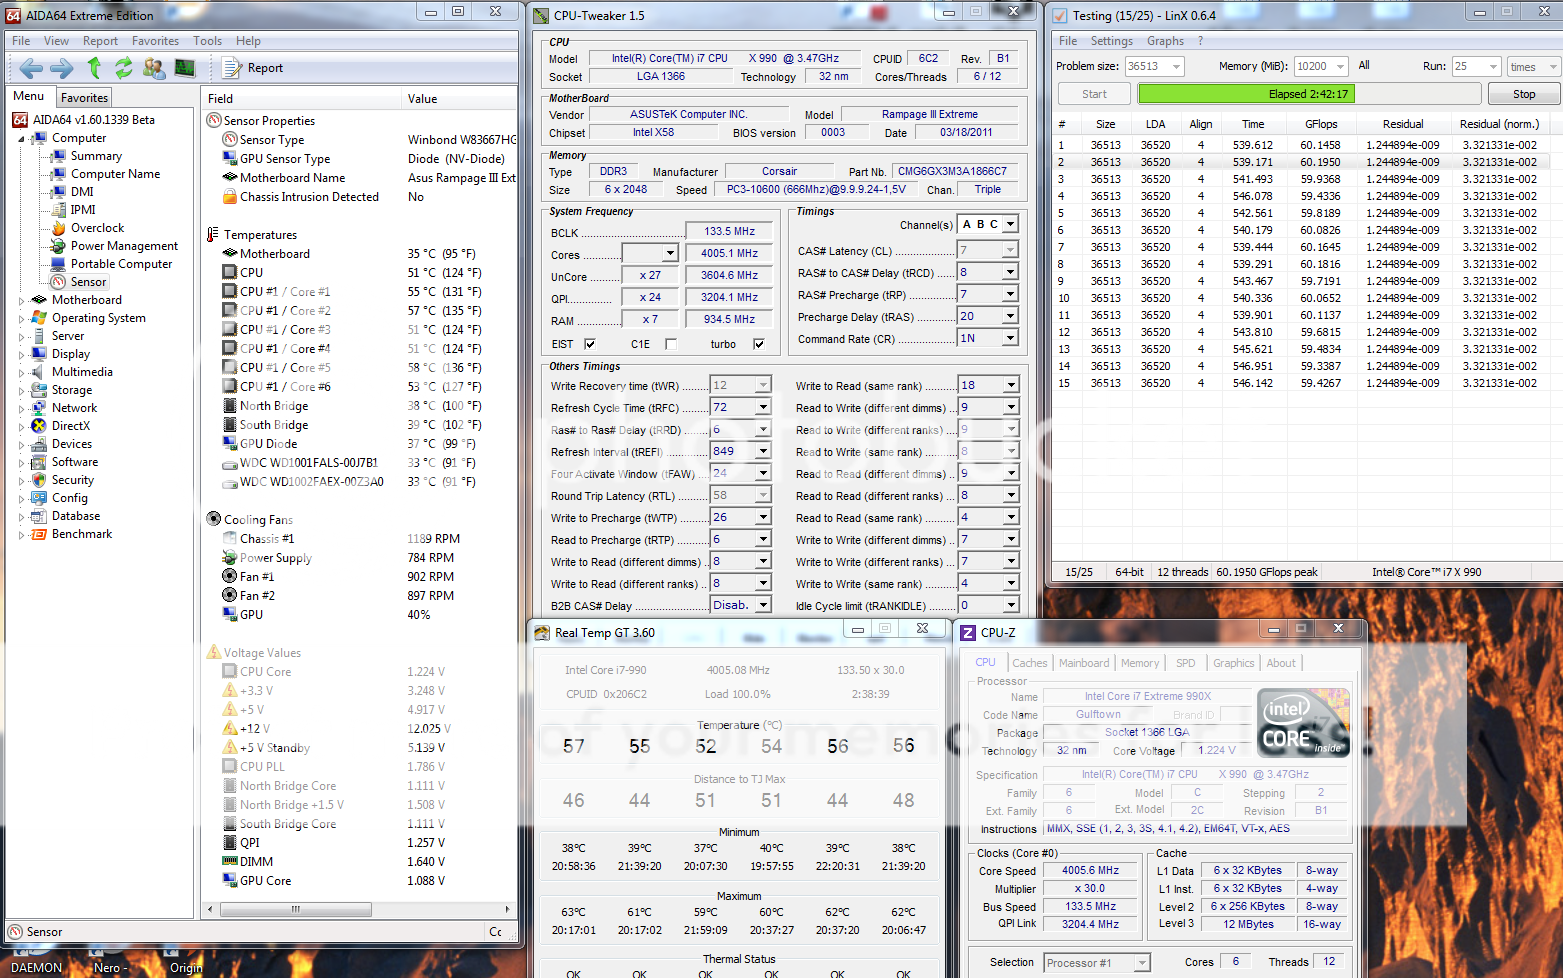Open the Refresh Cycle Time (tRFC) dropdown
Viewport: 1563px width, 978px height.
(763, 407)
